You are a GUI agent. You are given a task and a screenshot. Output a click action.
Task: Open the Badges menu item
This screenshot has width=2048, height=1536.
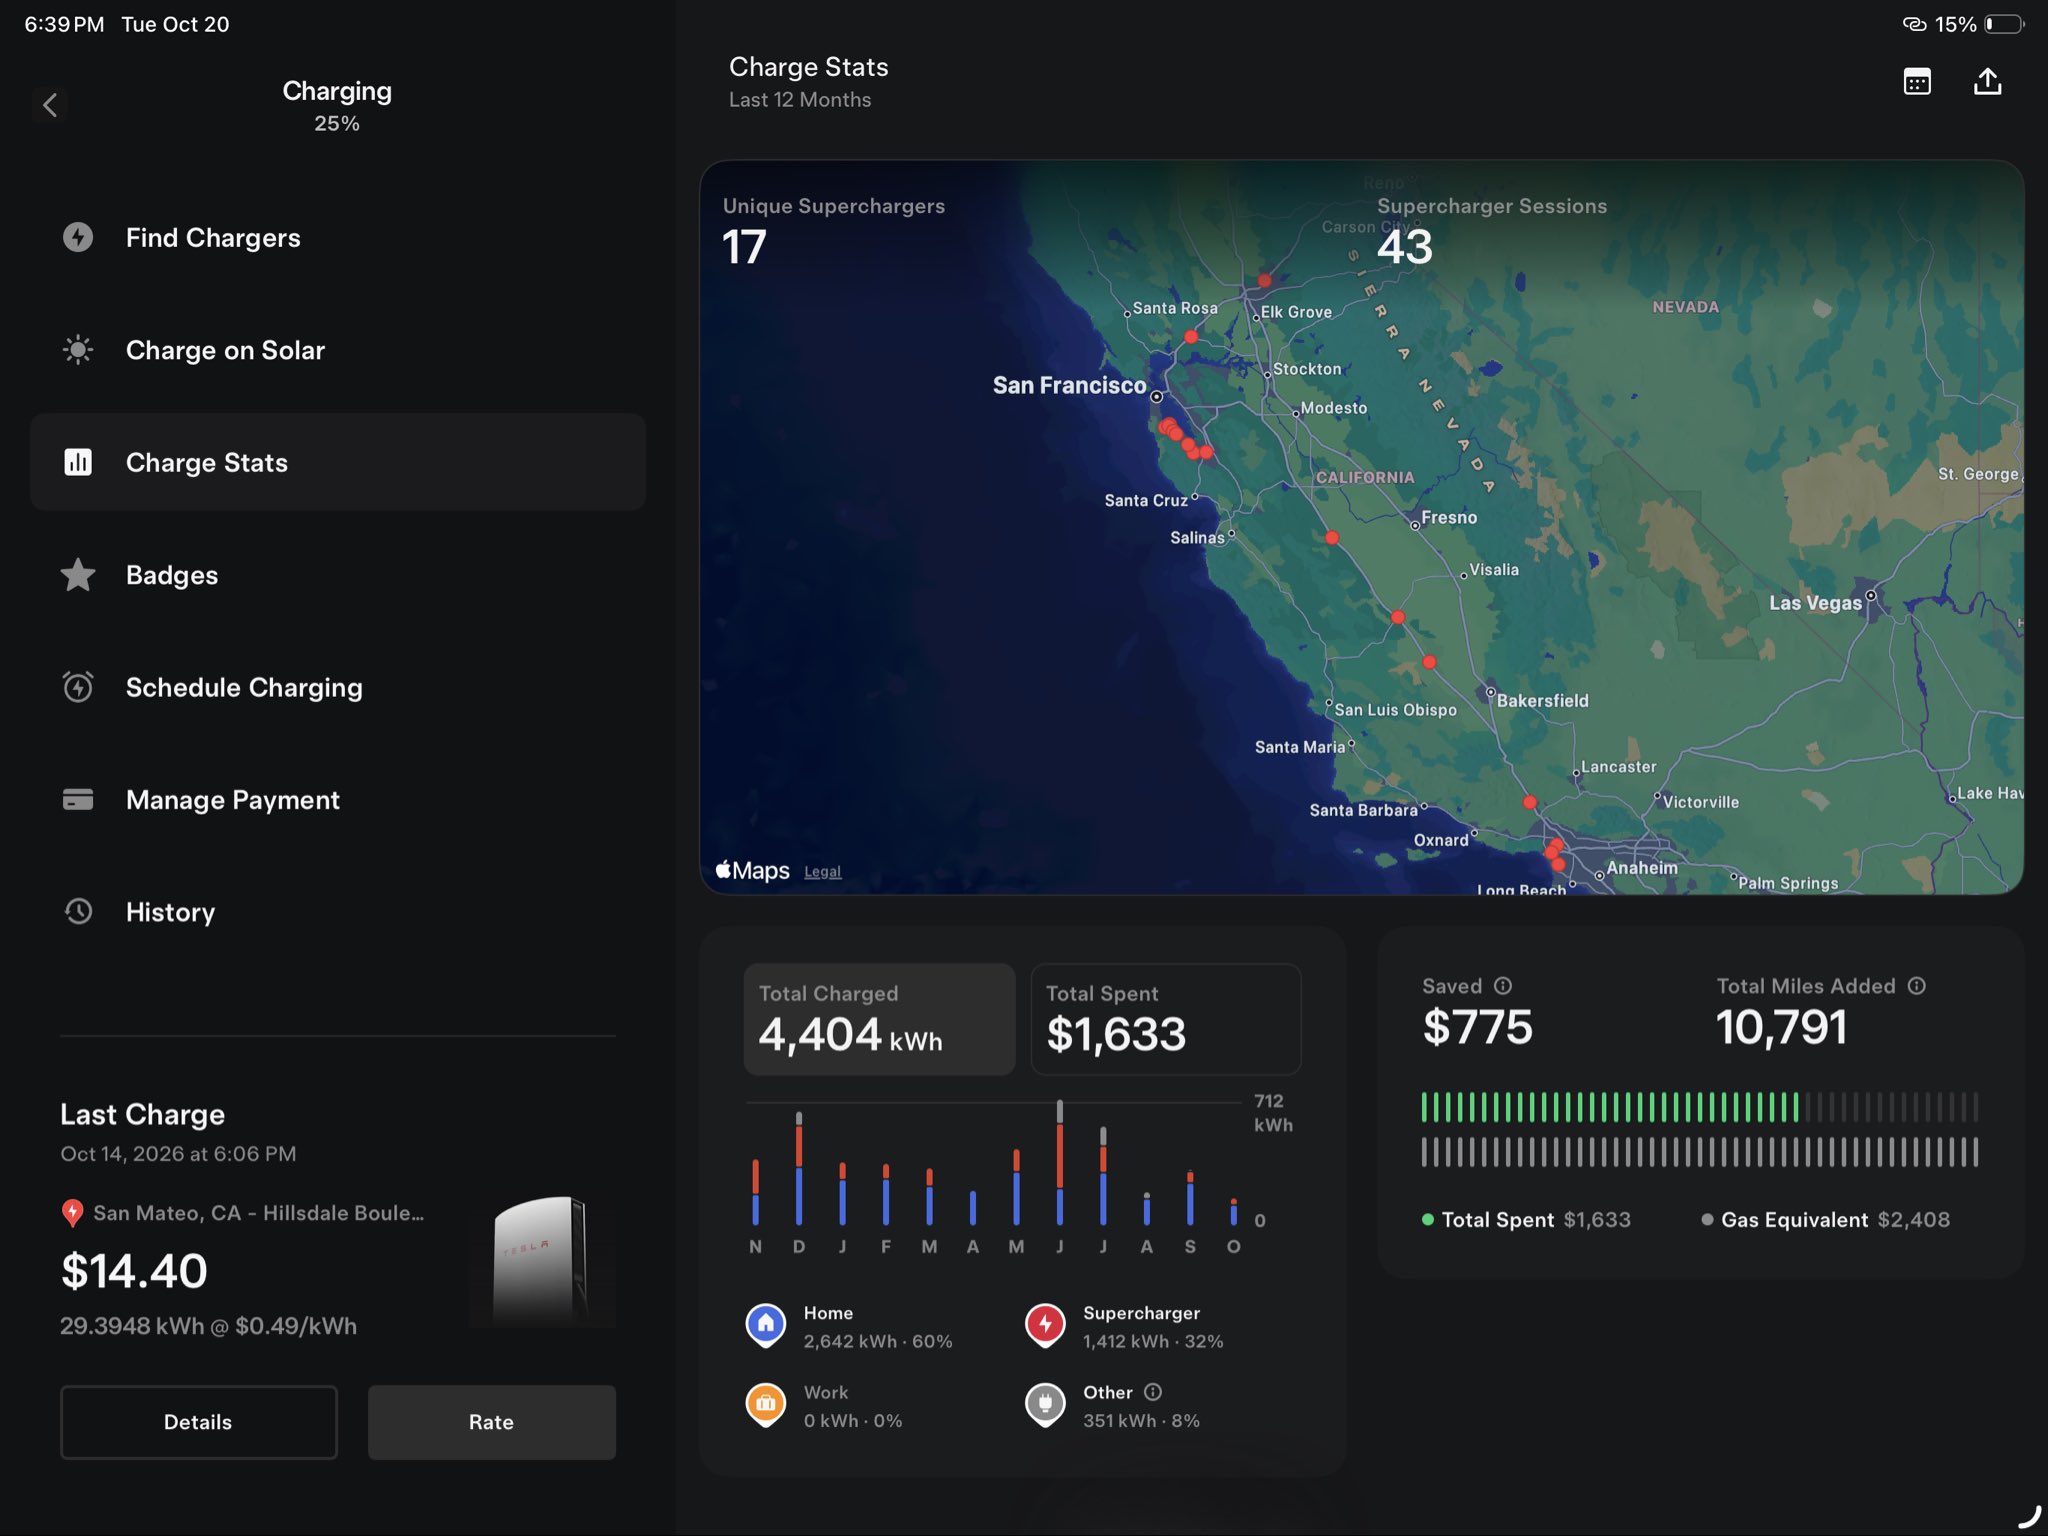click(338, 575)
